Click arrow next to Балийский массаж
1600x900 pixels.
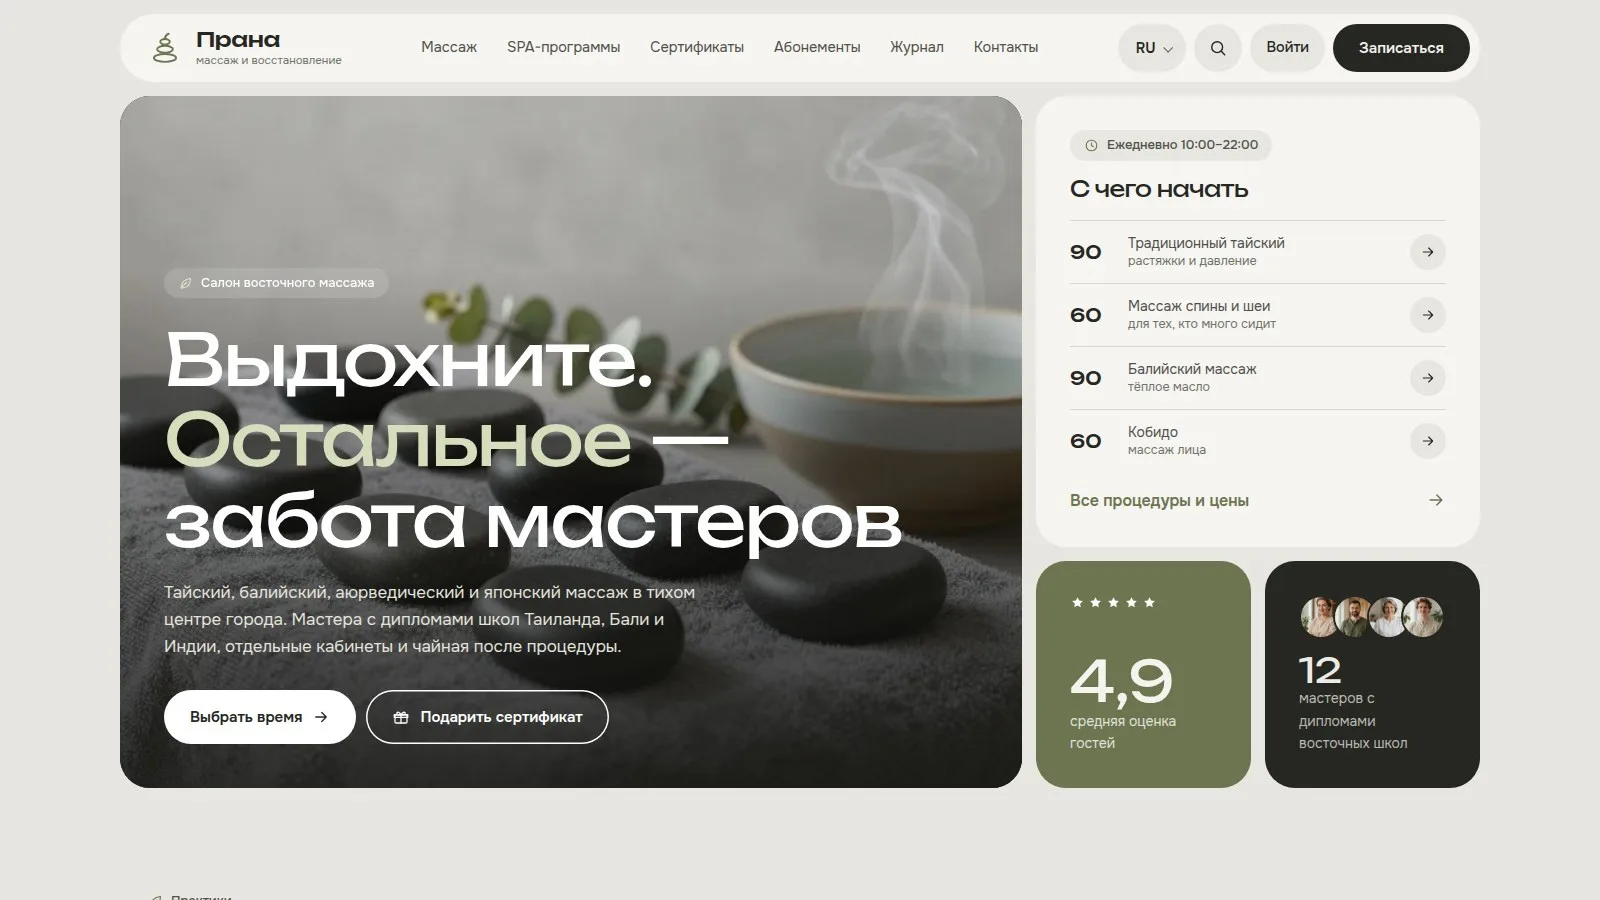point(1428,378)
